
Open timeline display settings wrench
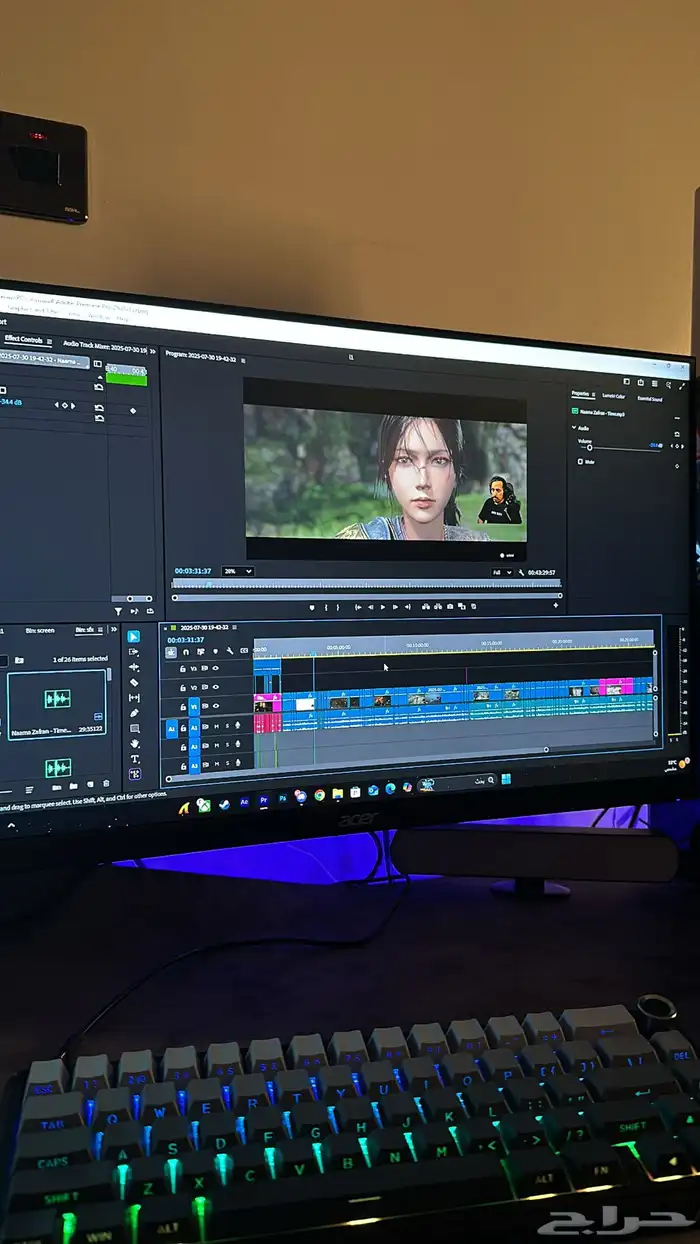click(x=230, y=651)
